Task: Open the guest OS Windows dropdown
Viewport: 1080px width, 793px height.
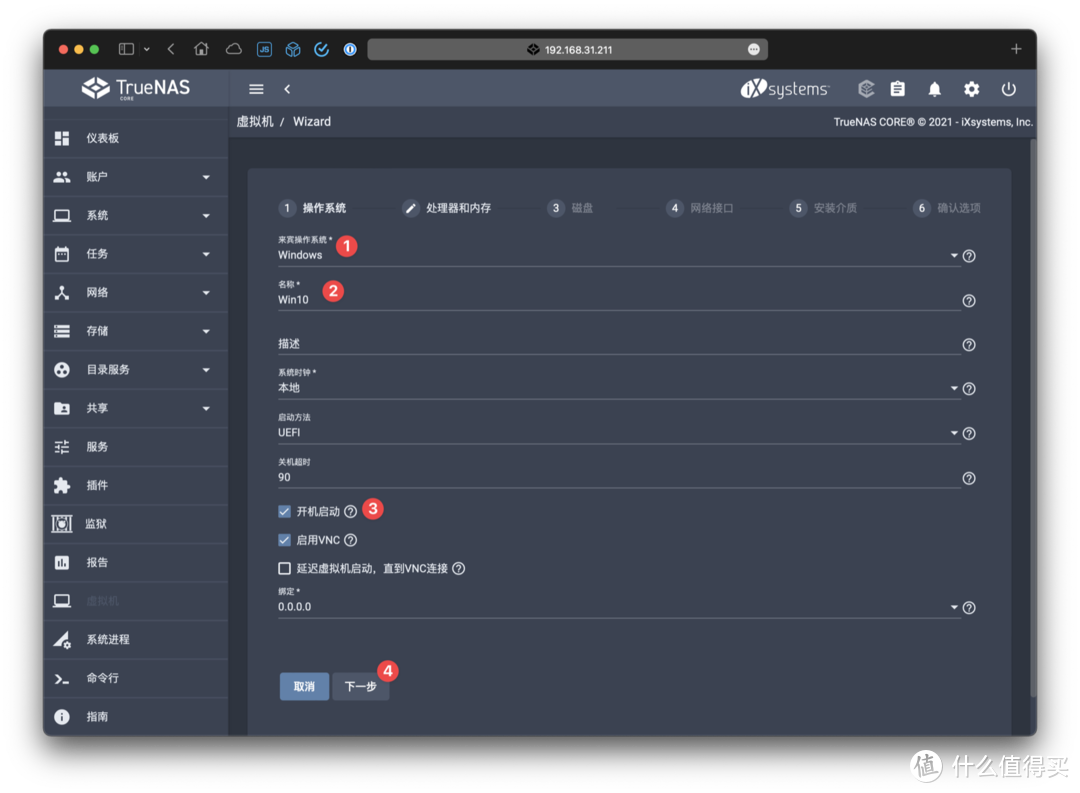Action: coord(619,255)
